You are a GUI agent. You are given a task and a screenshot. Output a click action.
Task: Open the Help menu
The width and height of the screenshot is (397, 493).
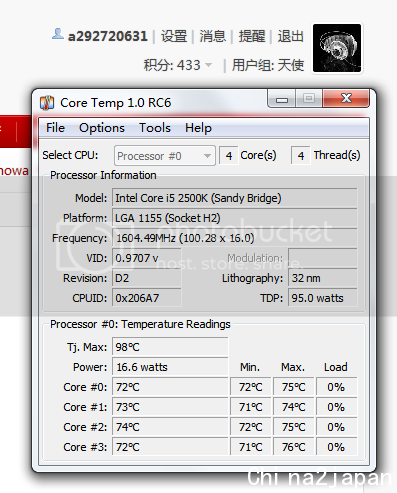(x=198, y=128)
